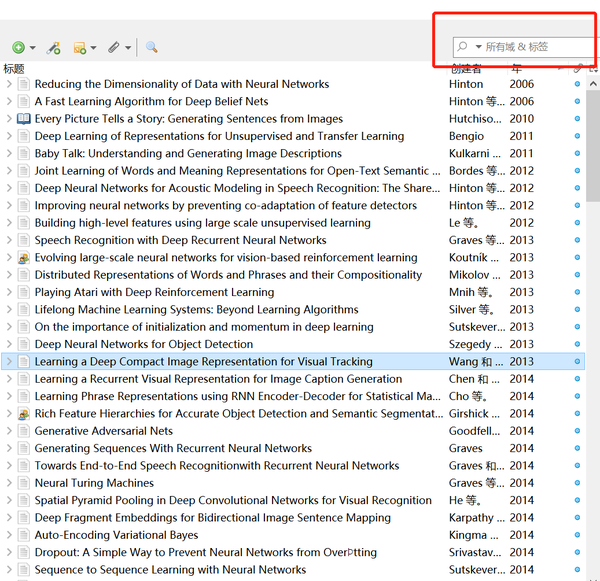
Task: Click into the 所有域 & 标签 search field
Action: (535, 47)
